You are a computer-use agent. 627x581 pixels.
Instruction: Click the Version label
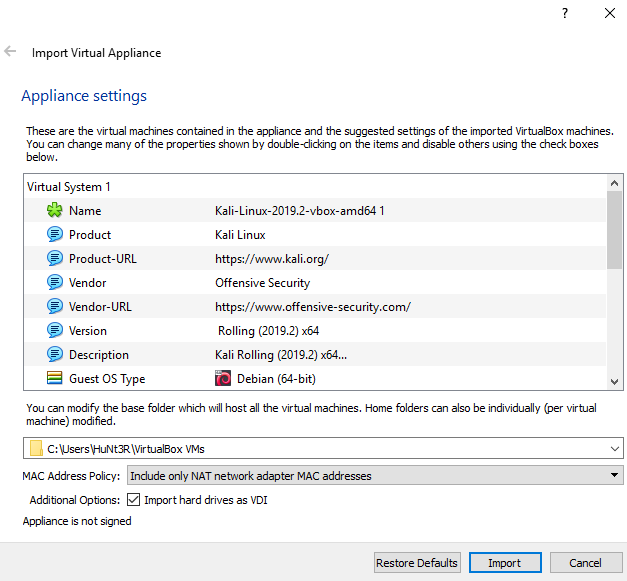pyautogui.click(x=88, y=331)
